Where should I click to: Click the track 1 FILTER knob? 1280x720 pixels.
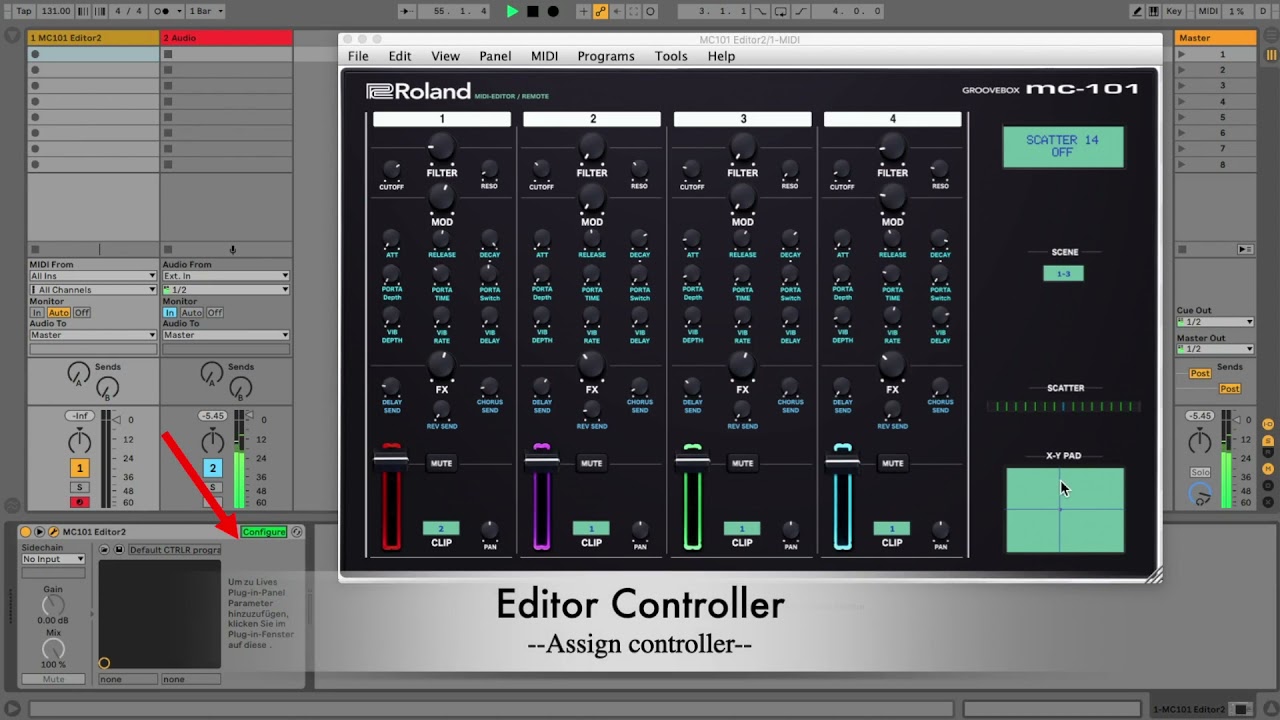(441, 148)
